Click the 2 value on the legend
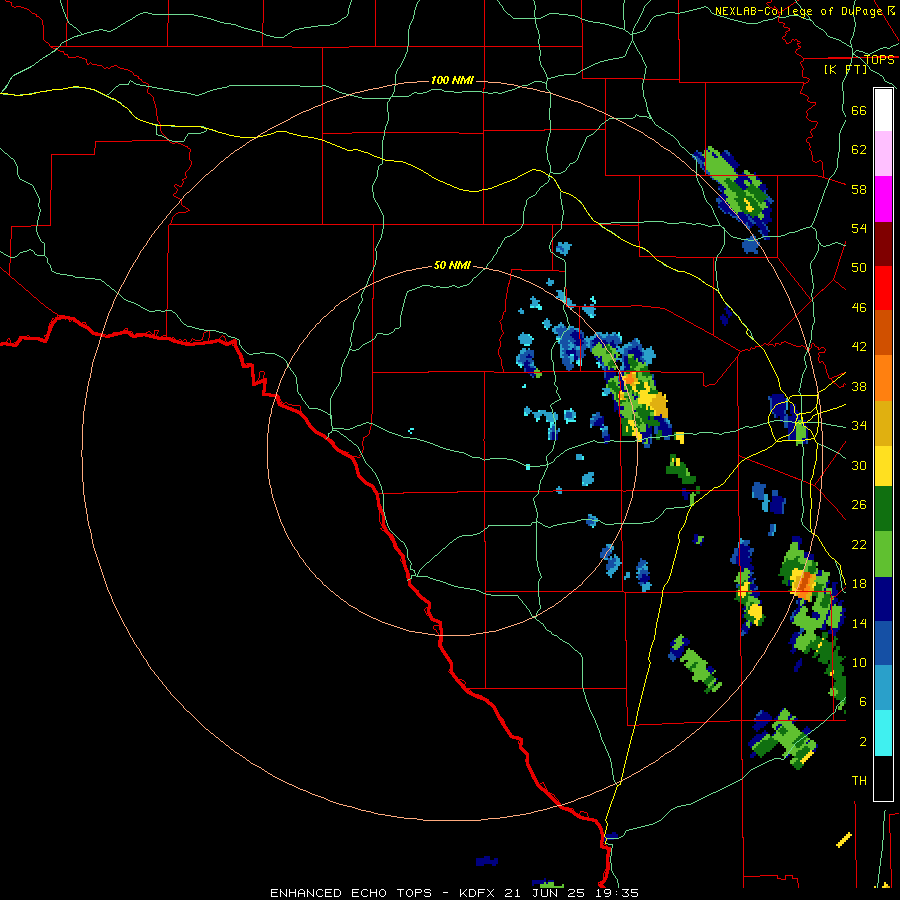 (863, 742)
